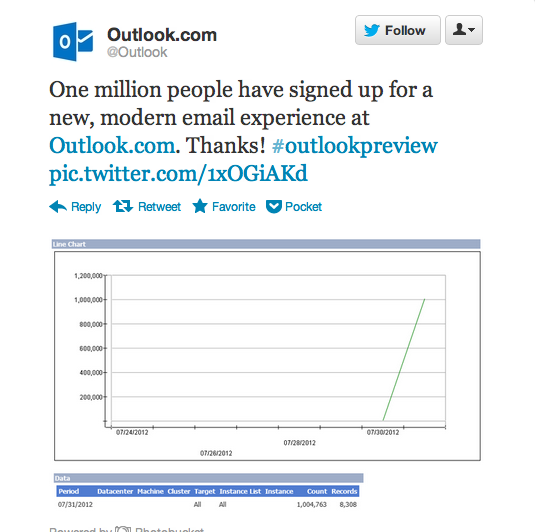Open the #outlookpreview hashtag
535x532 pixels.
tap(355, 146)
